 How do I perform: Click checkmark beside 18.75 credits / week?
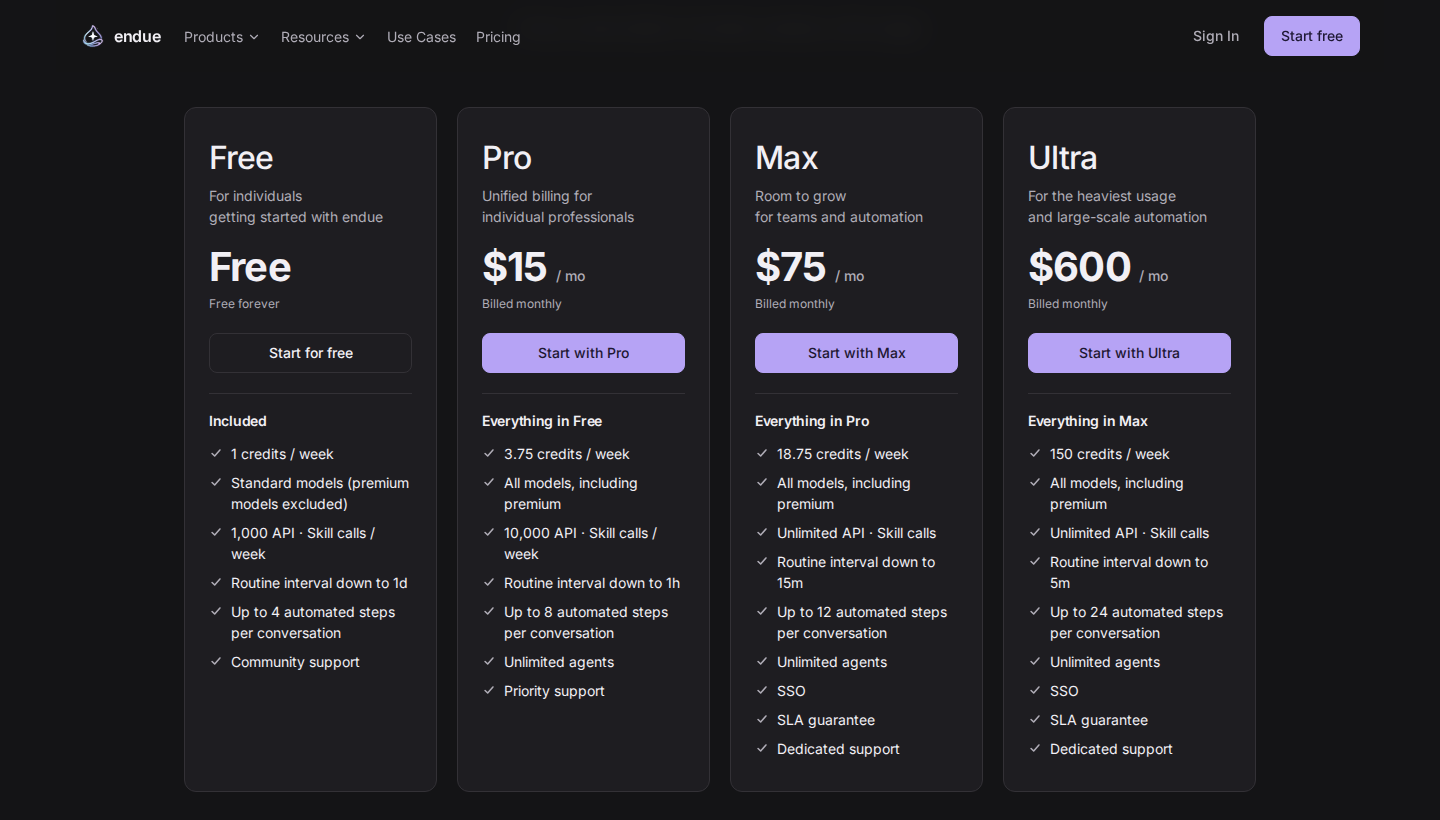(762, 454)
